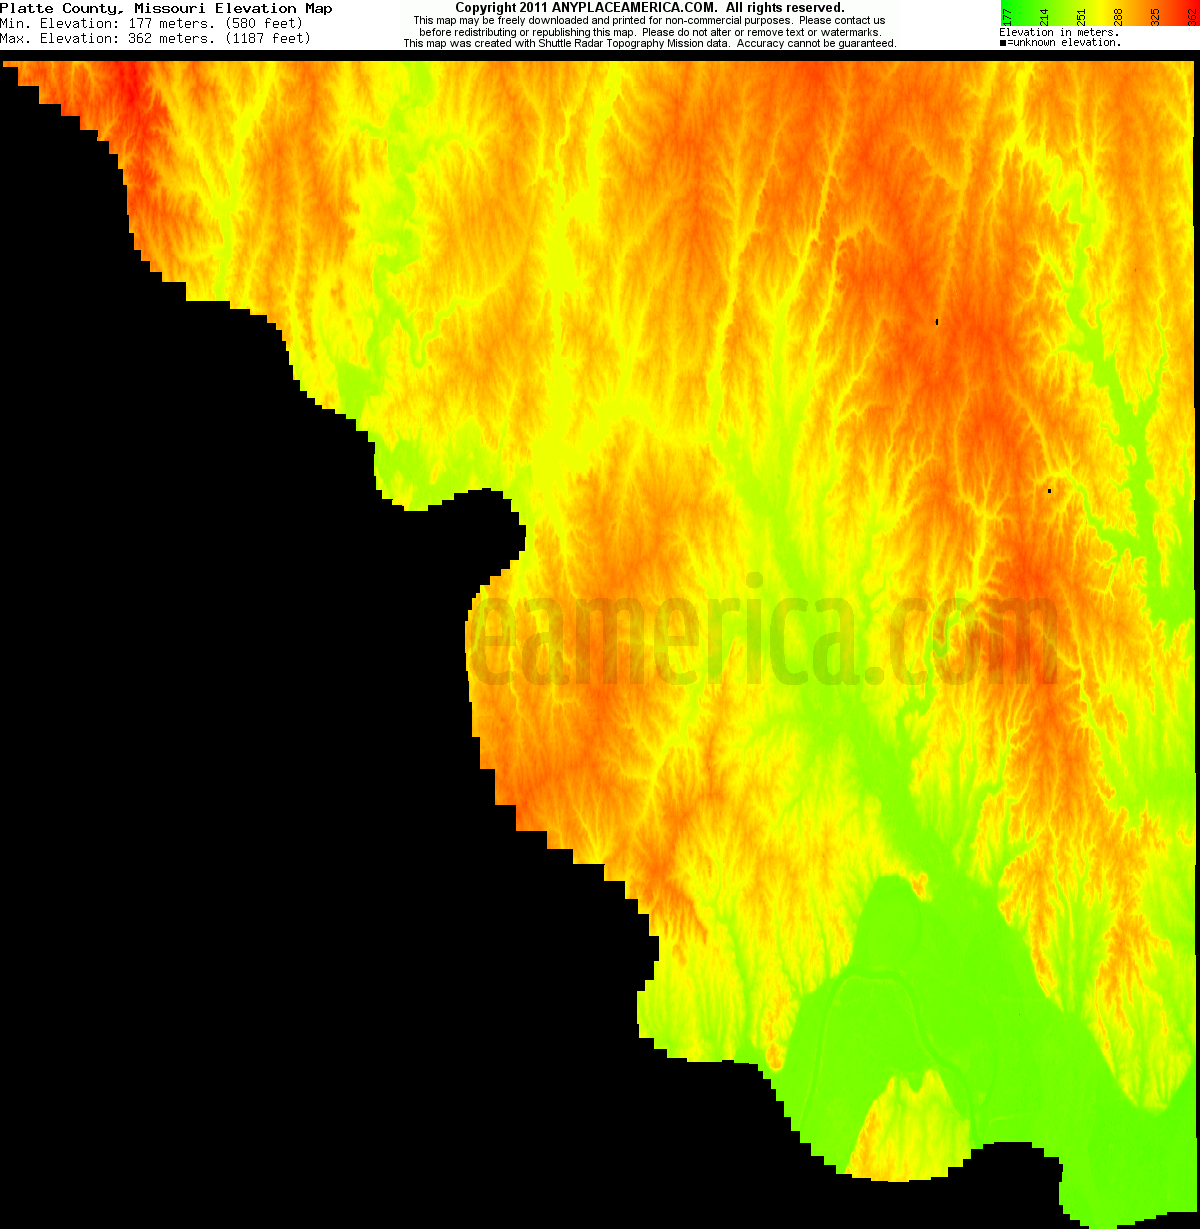Click the small black dot near Smithville Lake arm
This screenshot has height=1229, width=1200.
coord(1050,490)
